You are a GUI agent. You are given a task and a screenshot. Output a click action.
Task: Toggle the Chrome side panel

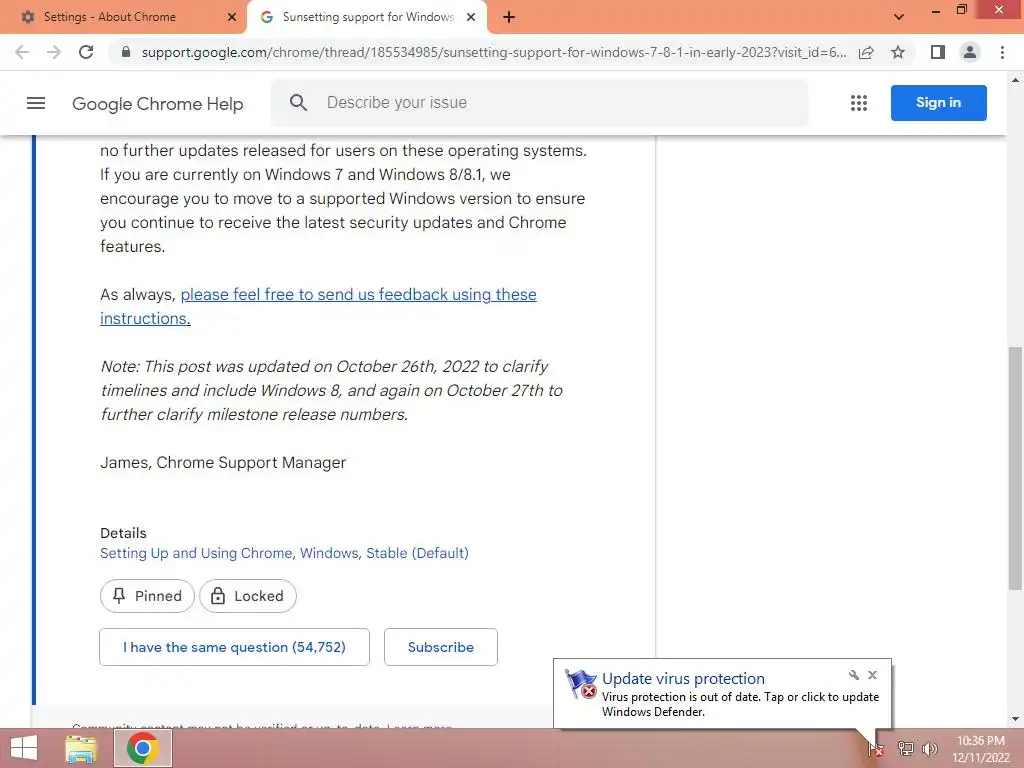(x=938, y=52)
